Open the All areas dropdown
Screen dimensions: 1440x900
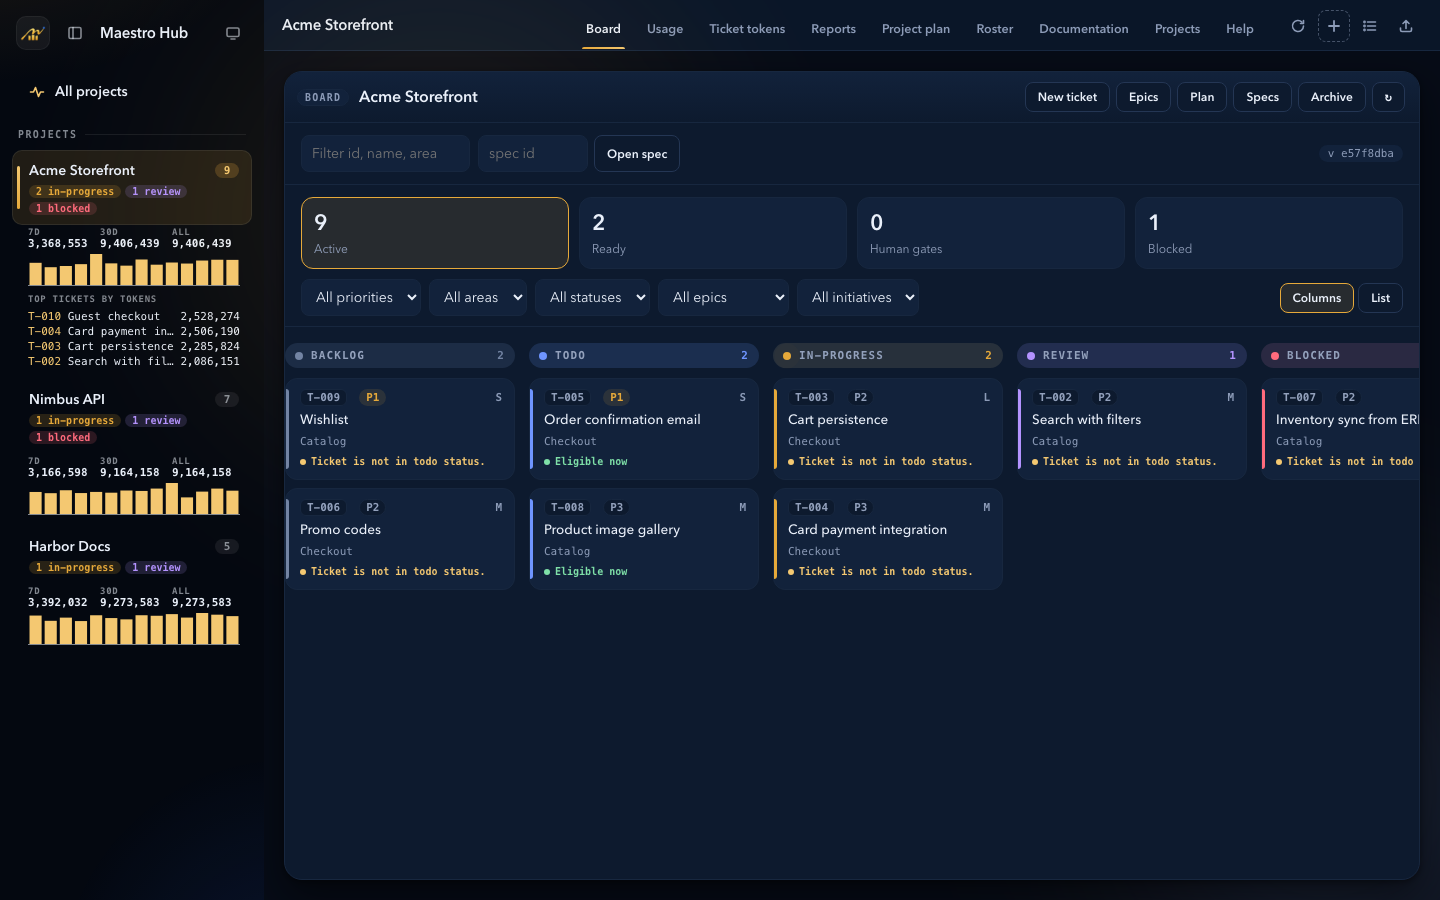(x=478, y=297)
